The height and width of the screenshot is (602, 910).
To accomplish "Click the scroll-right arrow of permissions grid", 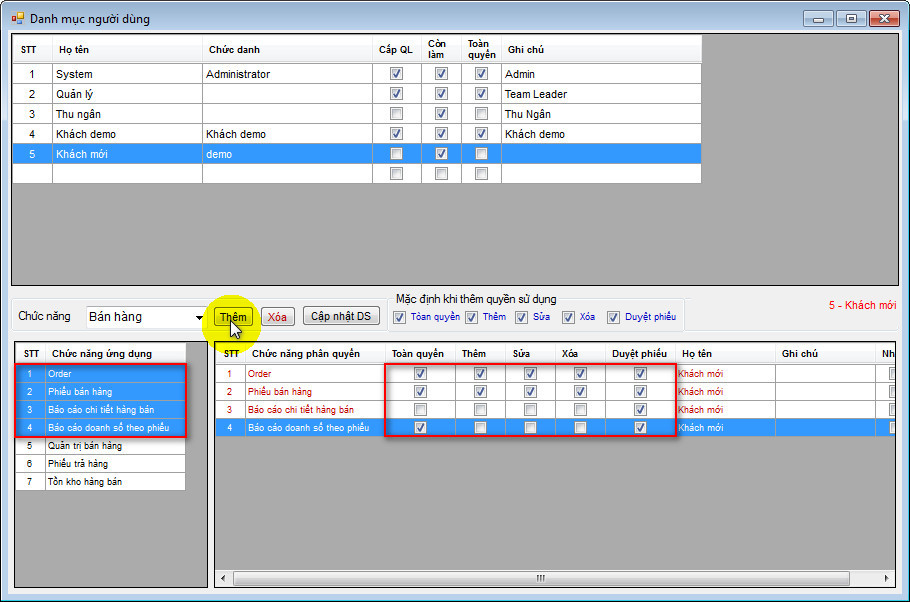I will 886,578.
